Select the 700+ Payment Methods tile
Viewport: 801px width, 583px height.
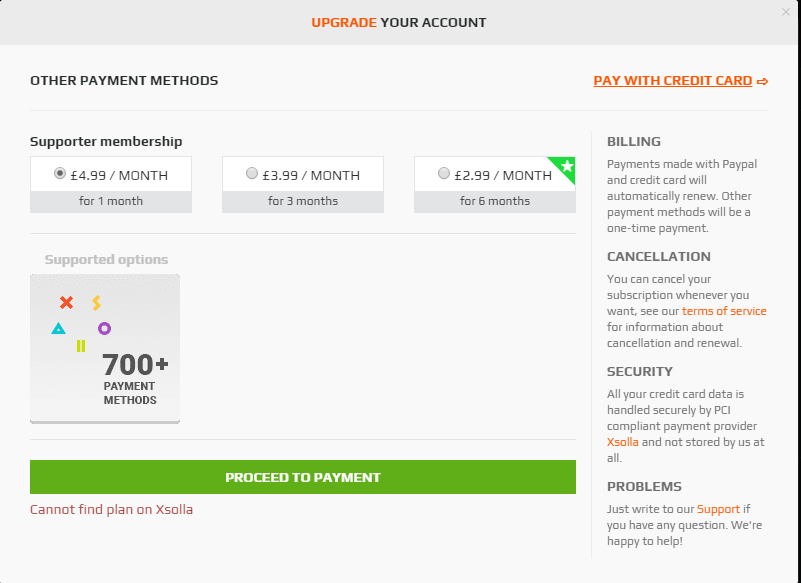tap(105, 349)
